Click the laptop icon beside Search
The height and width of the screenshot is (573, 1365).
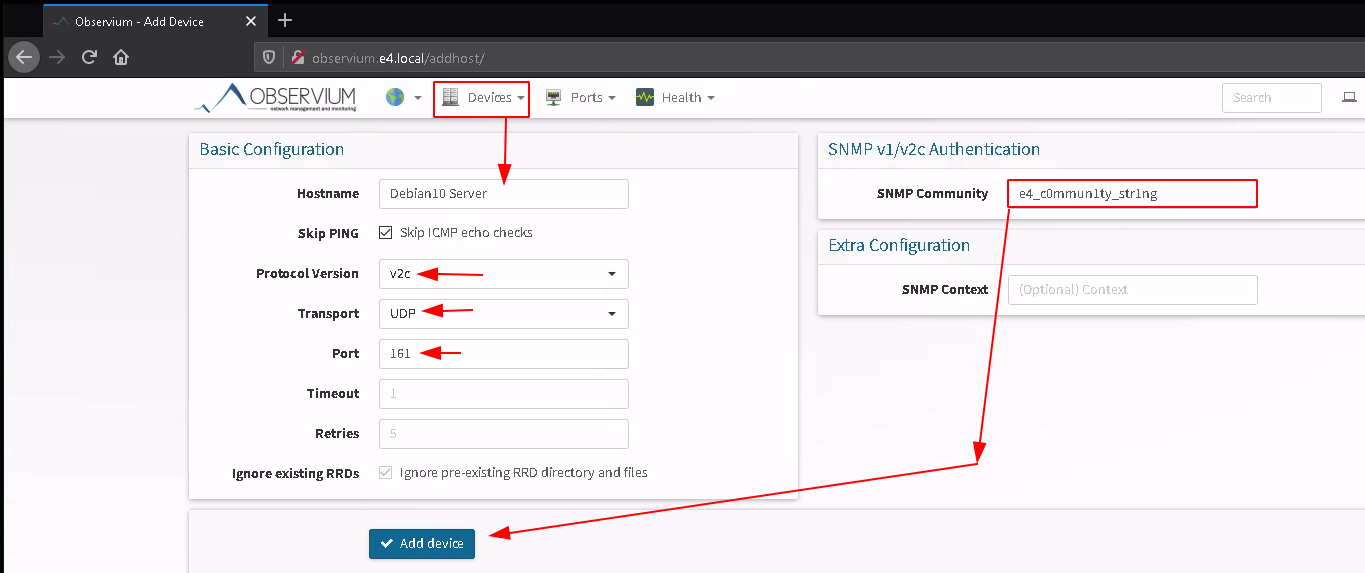[x=1349, y=97]
